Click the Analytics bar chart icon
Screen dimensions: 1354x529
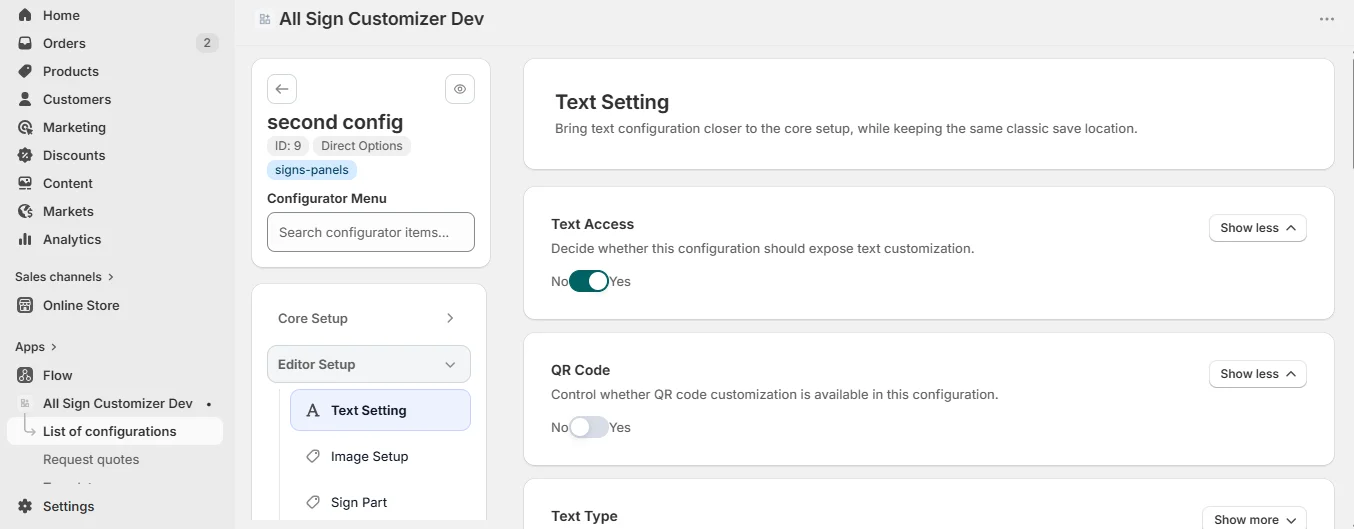coord(25,239)
